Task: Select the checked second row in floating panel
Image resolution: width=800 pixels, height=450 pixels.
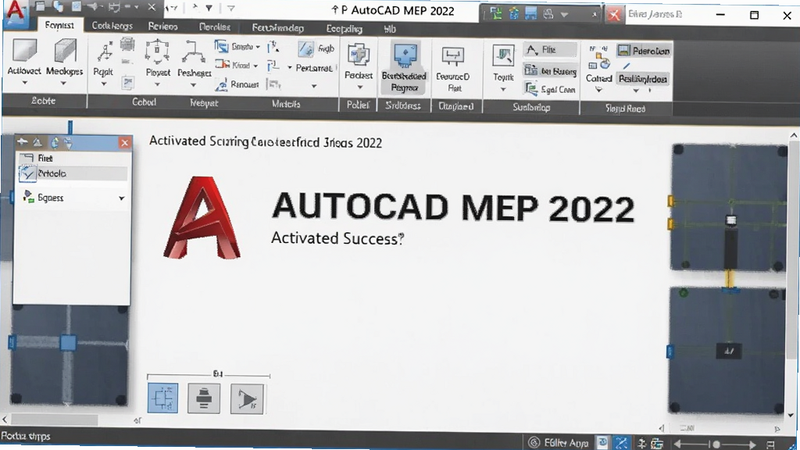Action: [72, 173]
